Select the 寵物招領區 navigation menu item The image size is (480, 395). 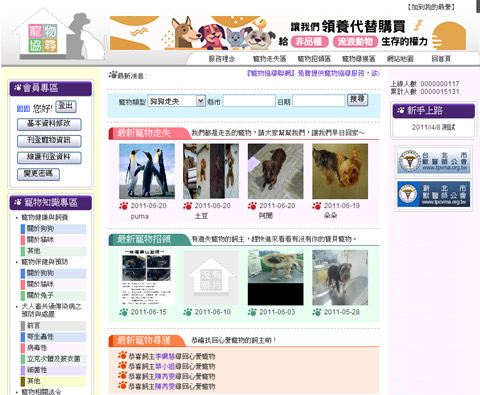[314, 59]
